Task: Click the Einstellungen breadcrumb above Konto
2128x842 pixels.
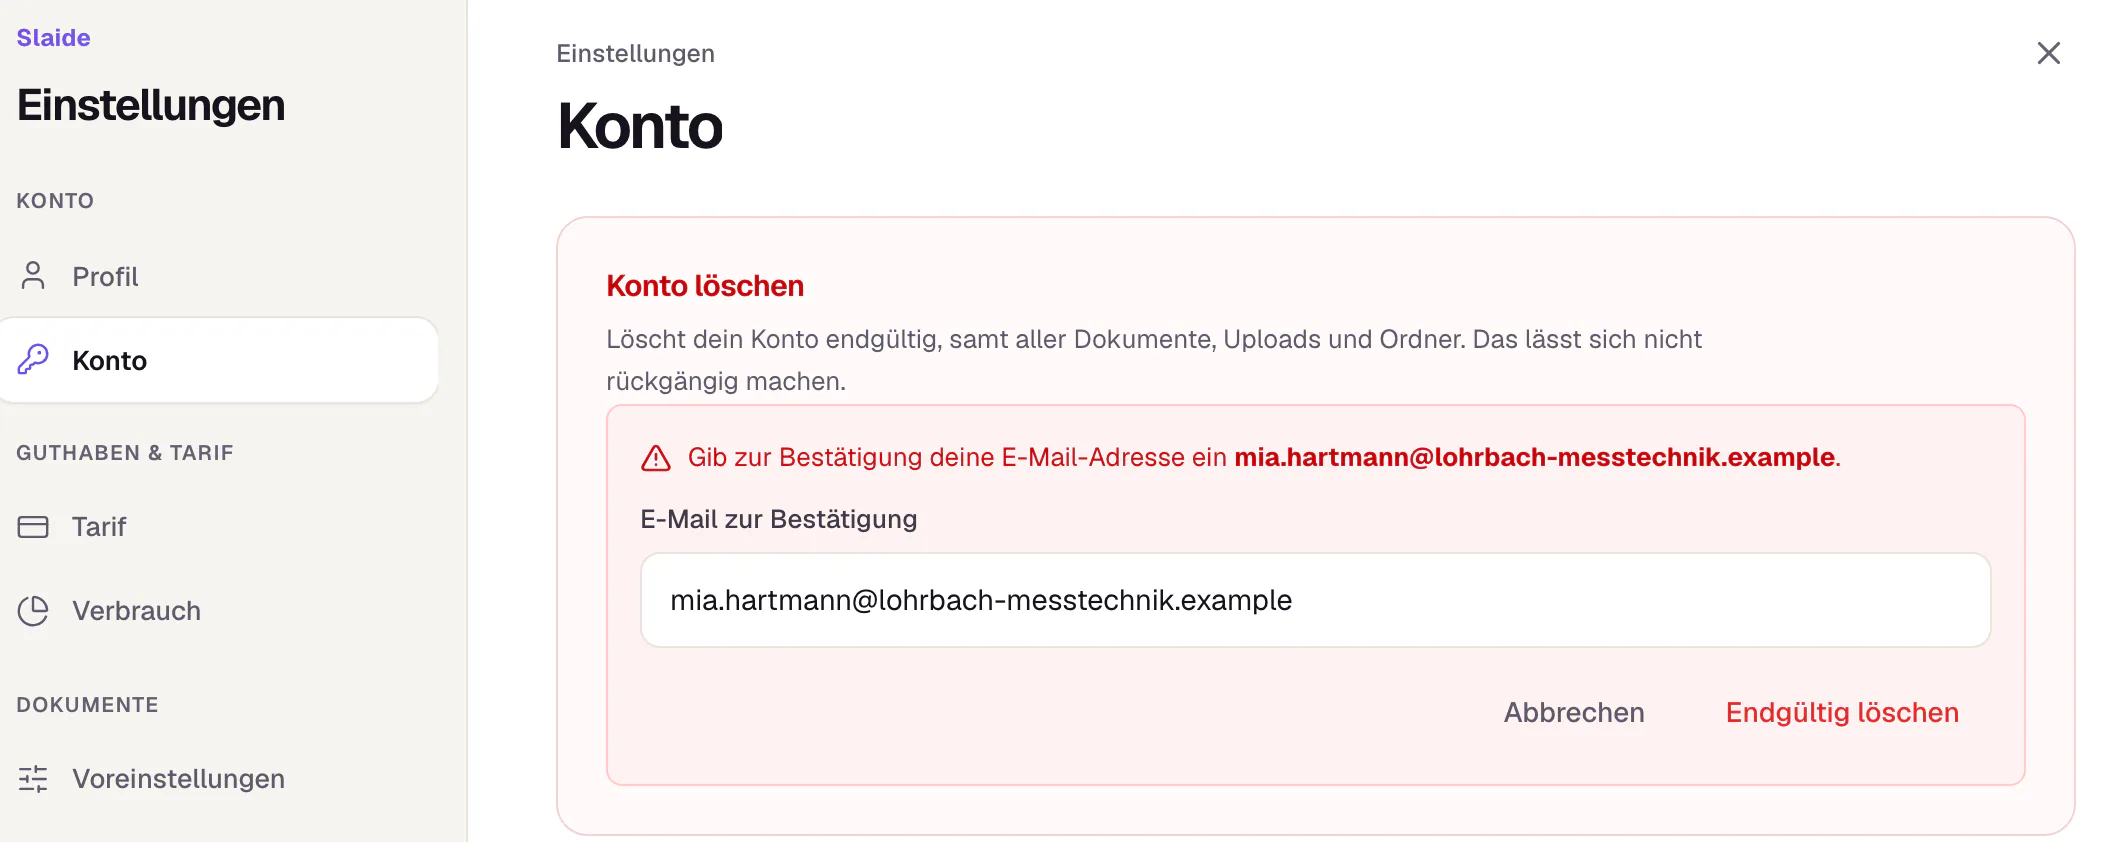Action: [x=636, y=54]
